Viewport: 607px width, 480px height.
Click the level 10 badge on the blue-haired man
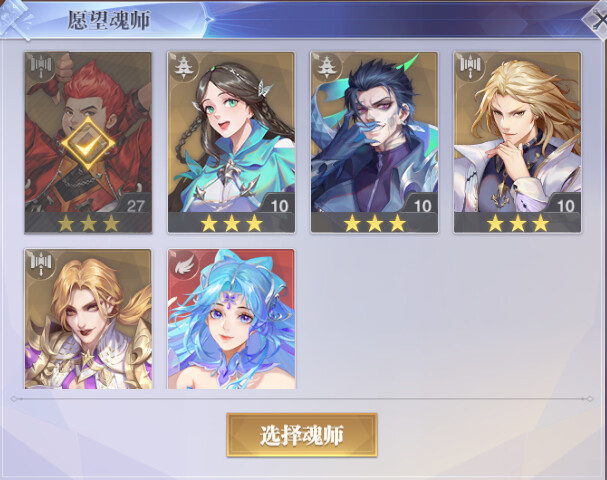coord(422,204)
